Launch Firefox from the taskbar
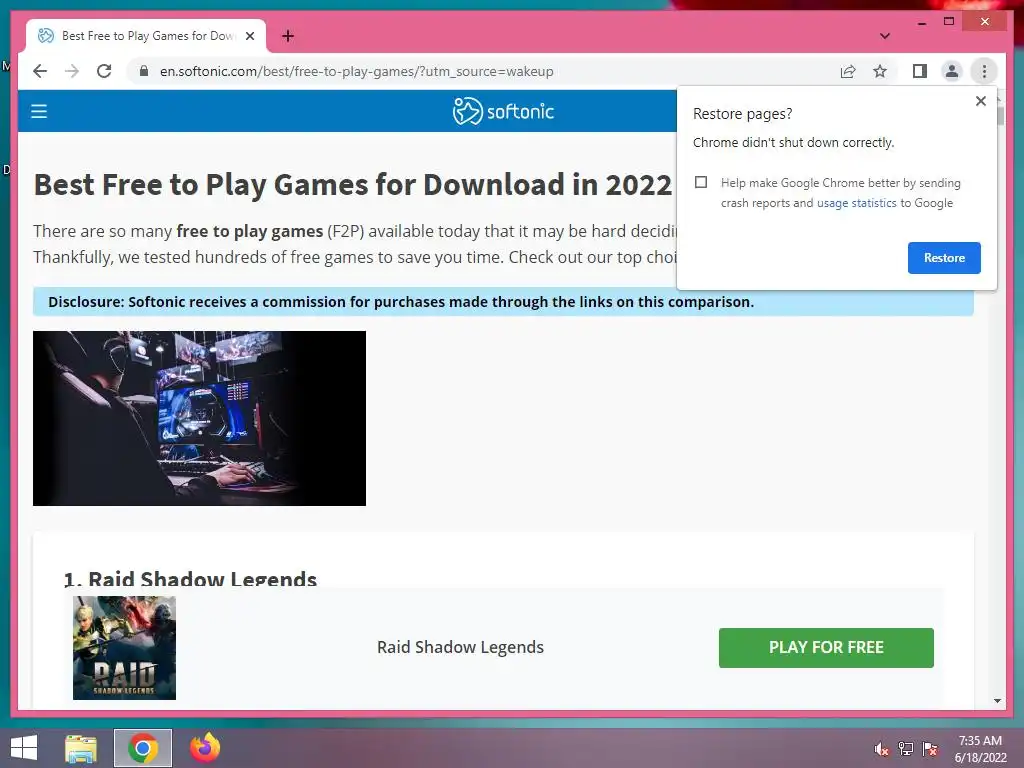 coord(205,748)
